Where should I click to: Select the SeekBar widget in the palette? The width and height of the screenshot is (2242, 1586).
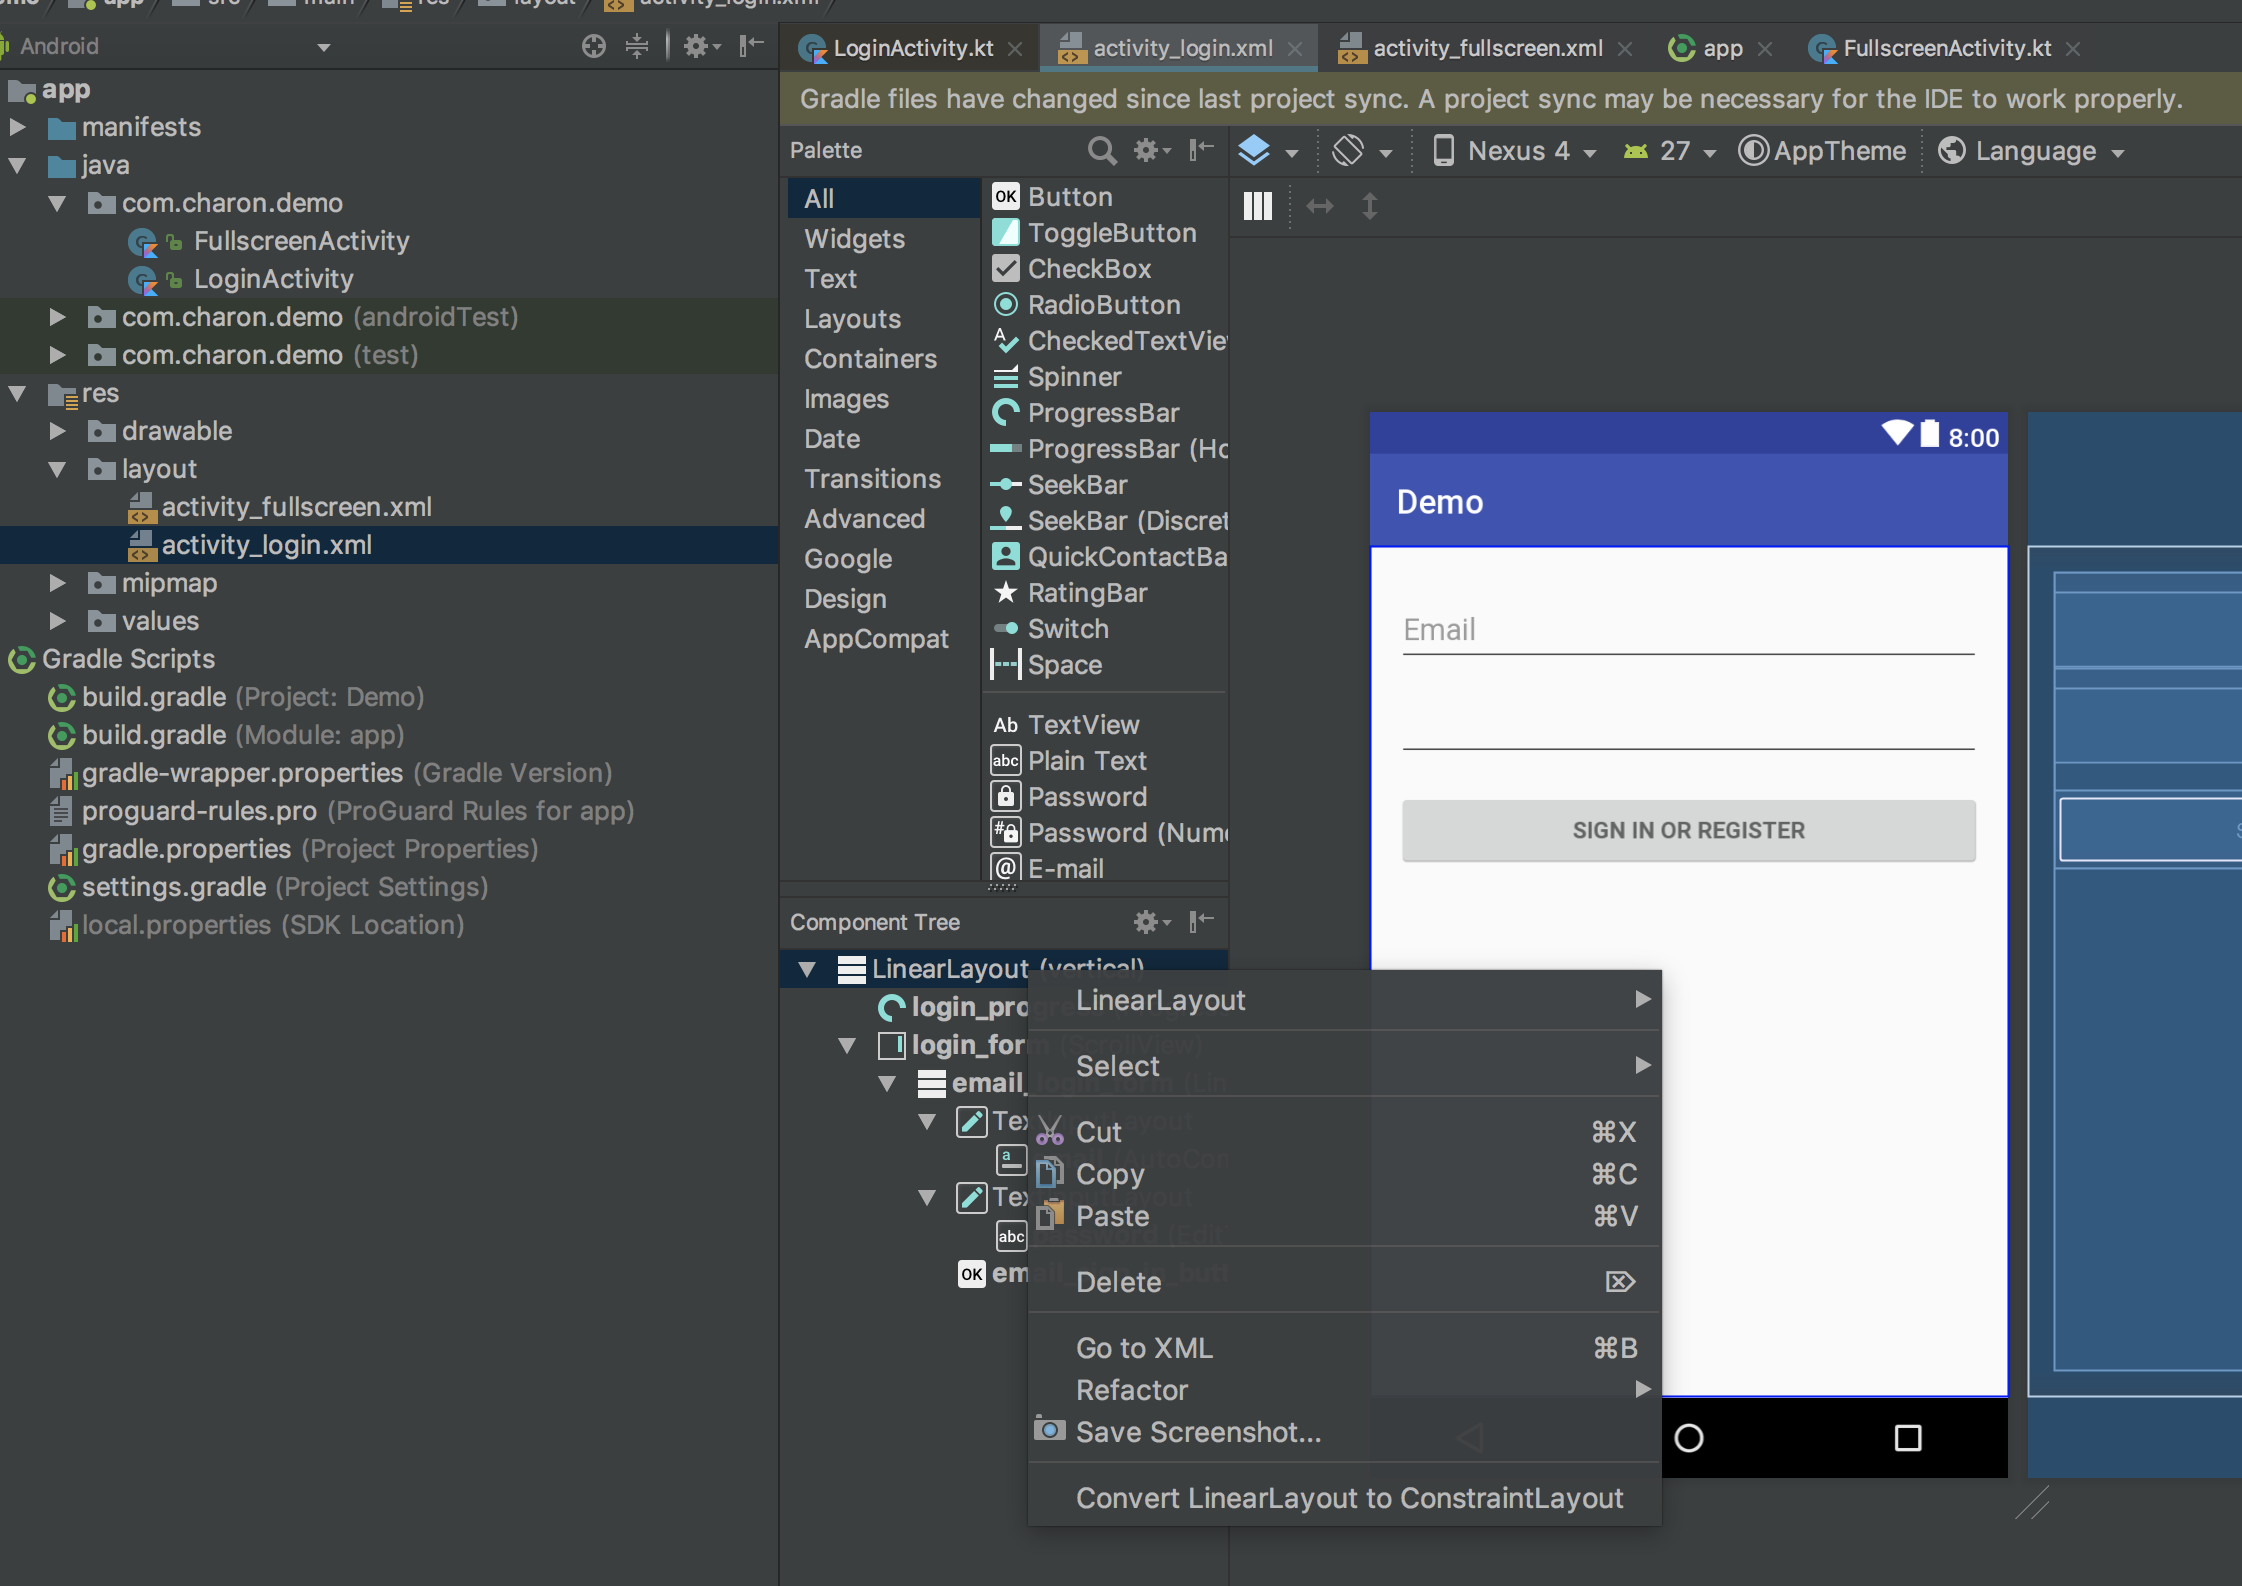point(1077,485)
